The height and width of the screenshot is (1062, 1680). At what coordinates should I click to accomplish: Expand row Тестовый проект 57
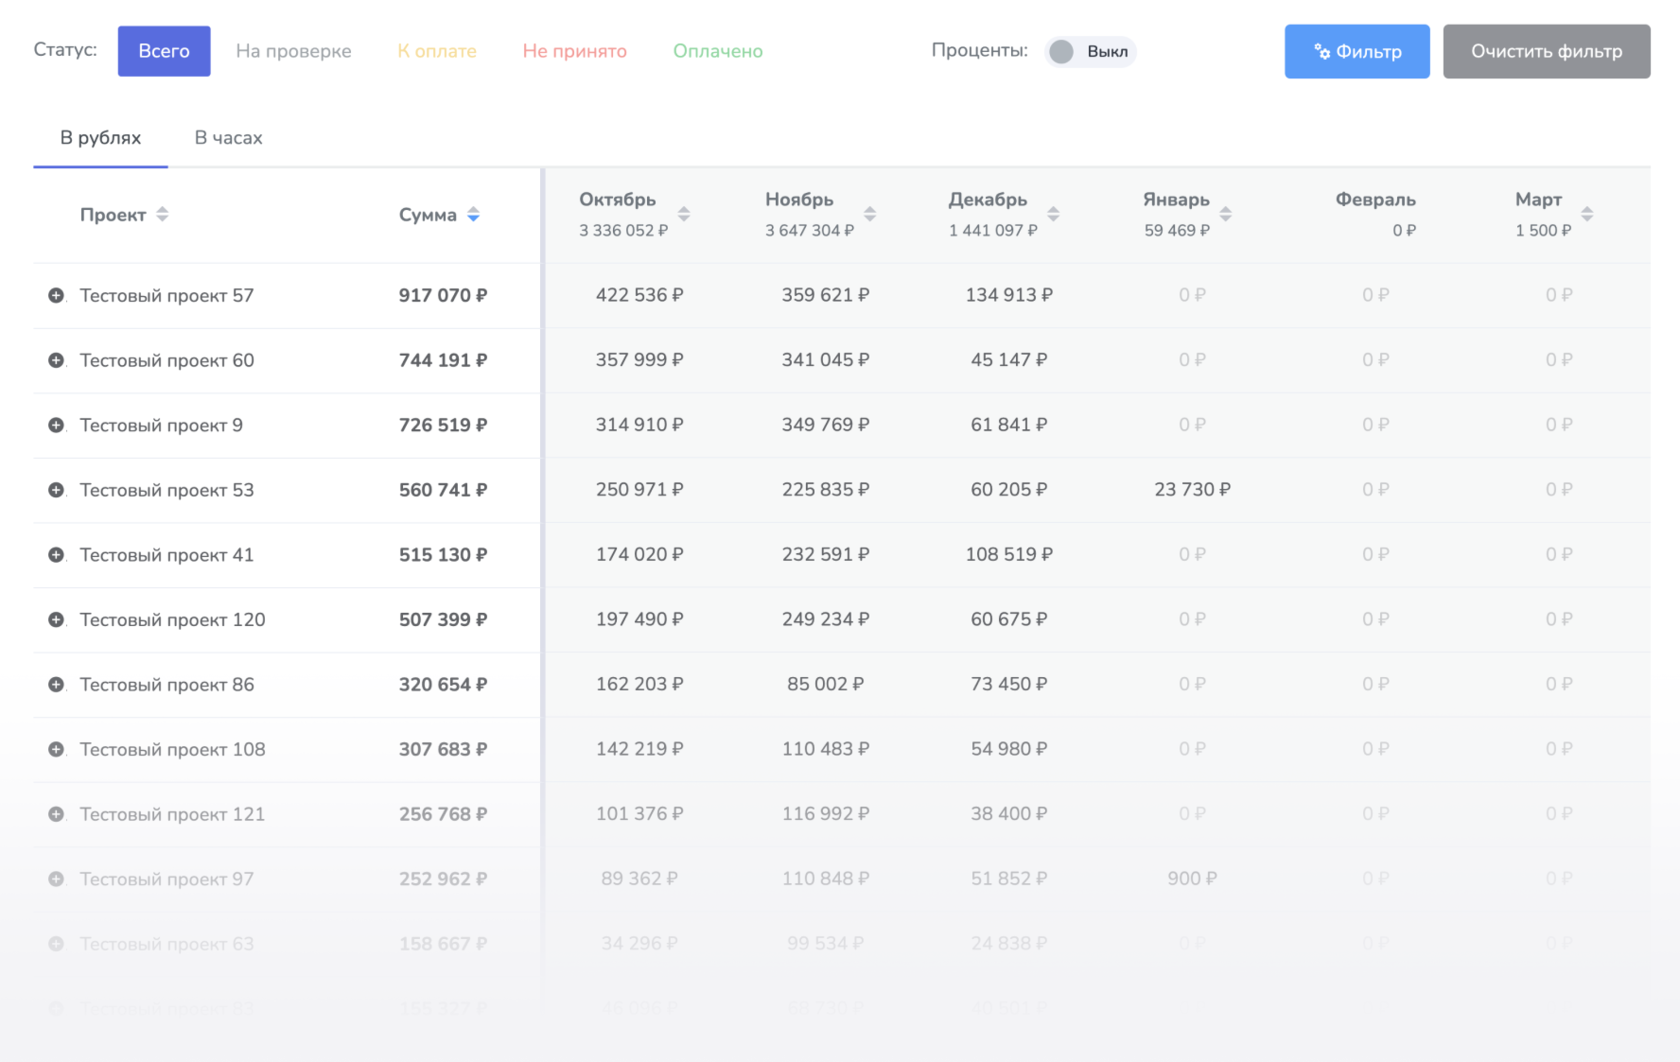pyautogui.click(x=56, y=295)
